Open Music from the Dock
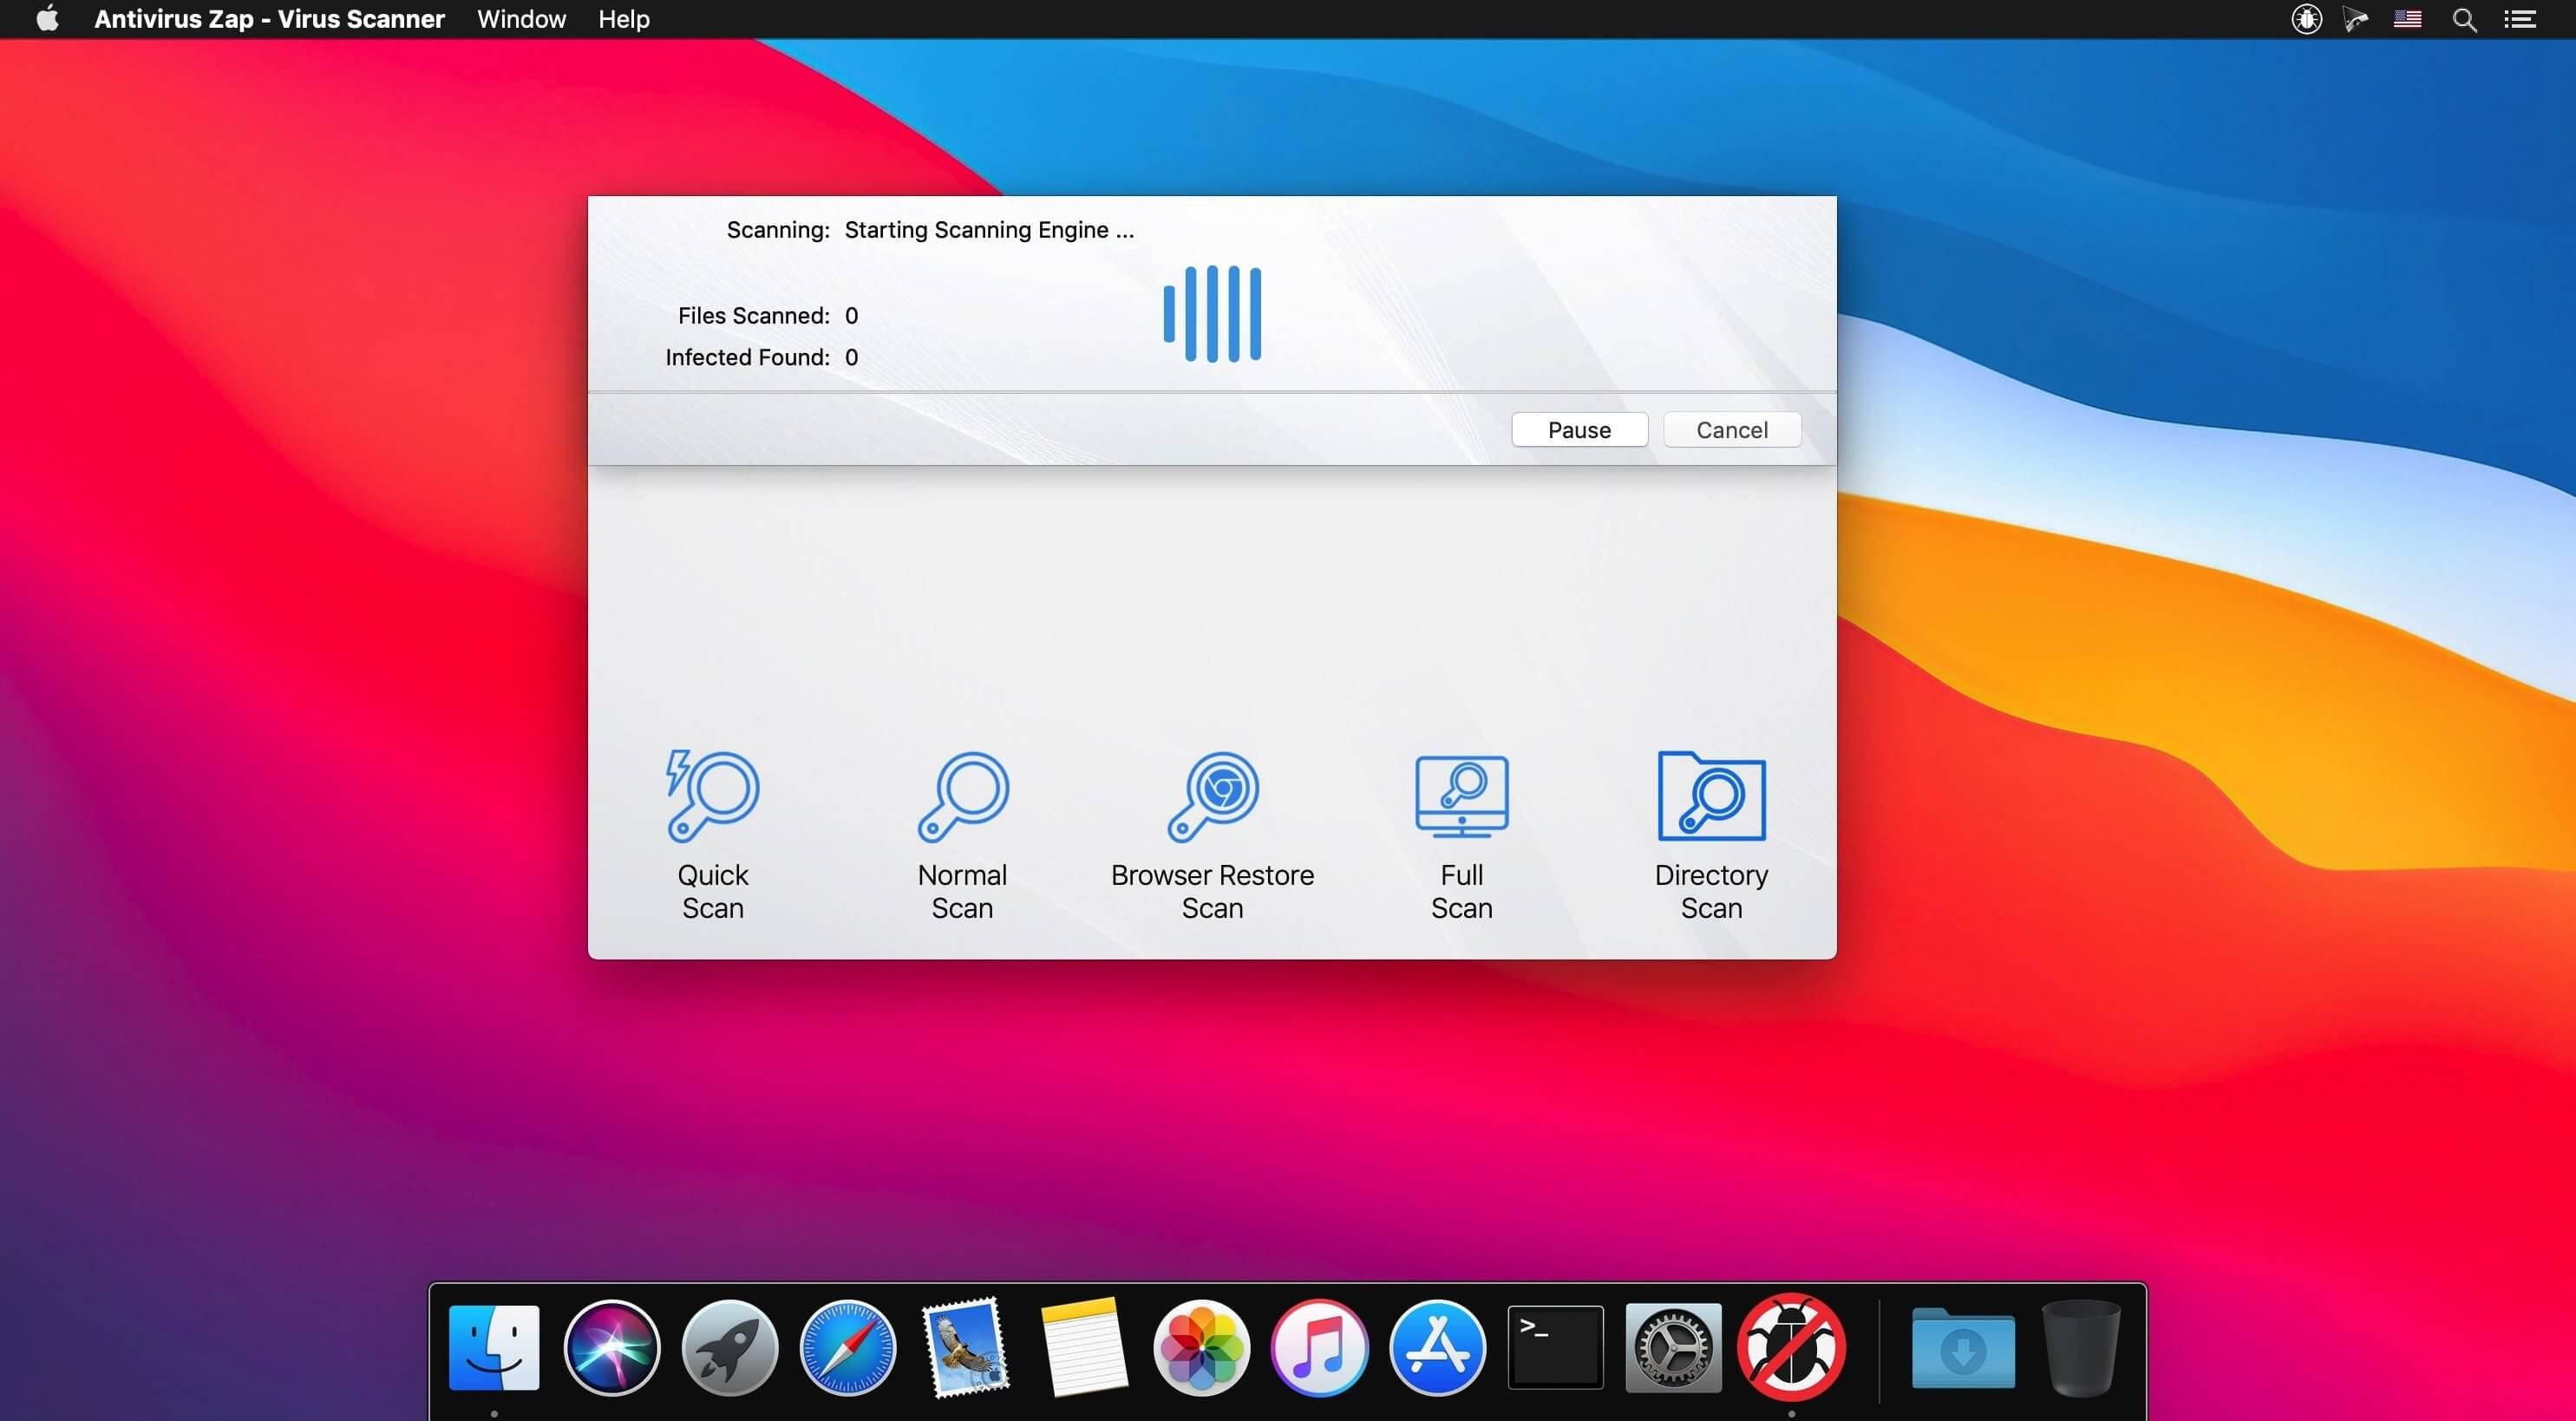 click(1319, 1347)
